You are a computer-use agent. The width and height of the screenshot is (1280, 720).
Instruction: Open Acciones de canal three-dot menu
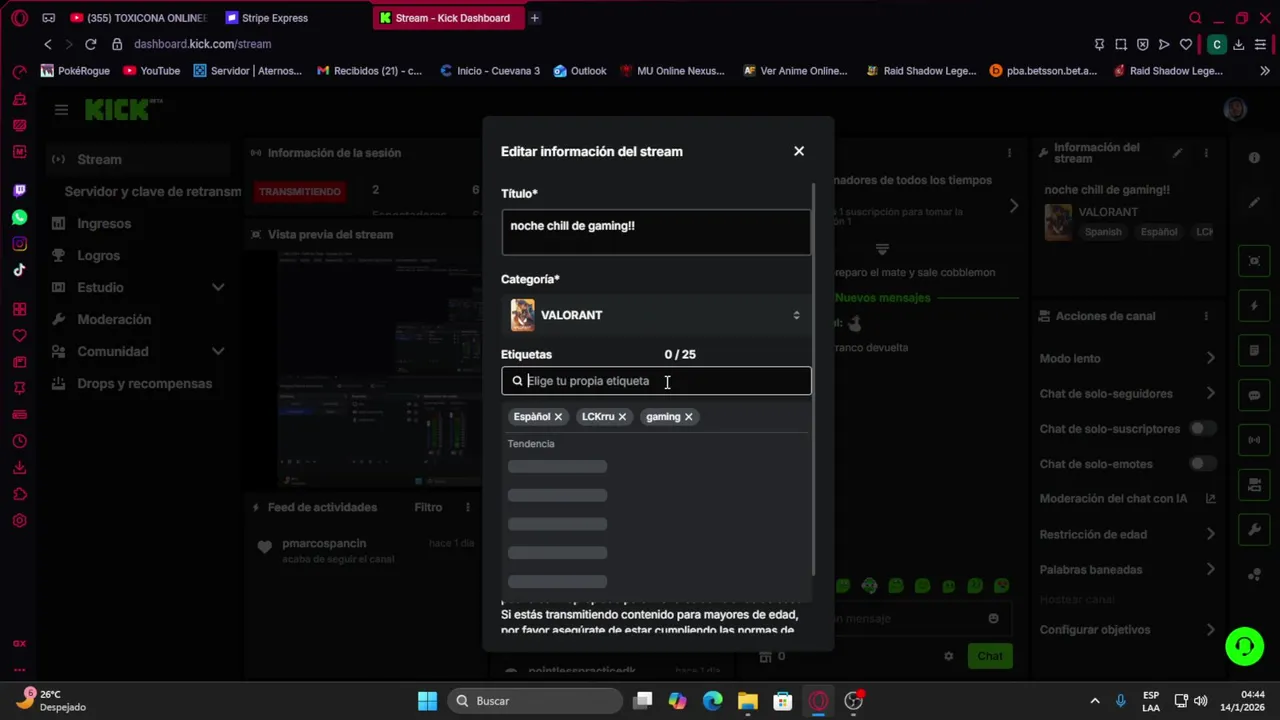tap(1206, 316)
